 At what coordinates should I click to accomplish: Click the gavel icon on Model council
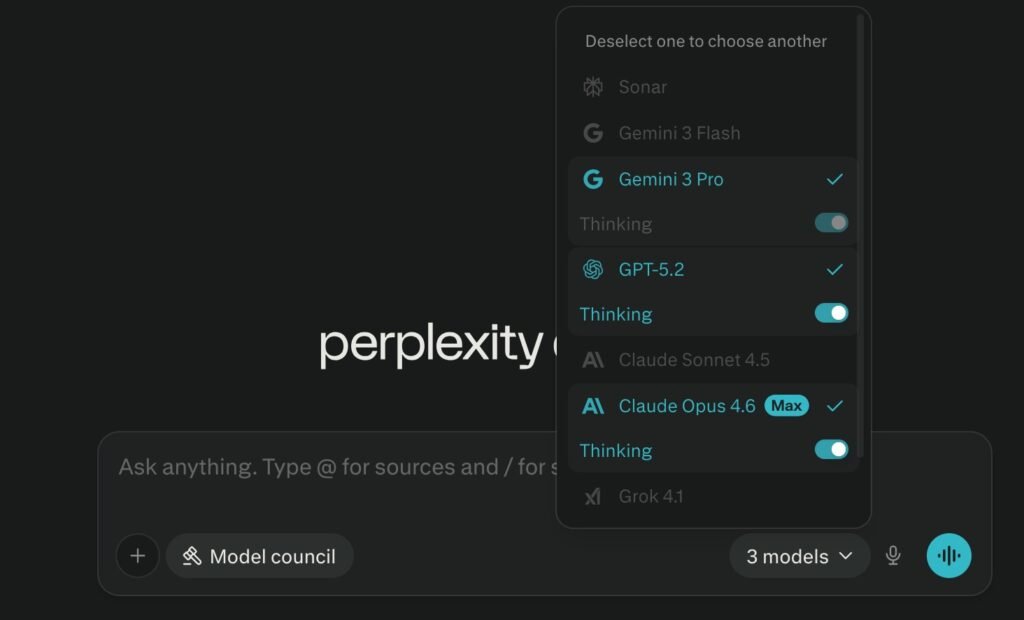(x=195, y=556)
